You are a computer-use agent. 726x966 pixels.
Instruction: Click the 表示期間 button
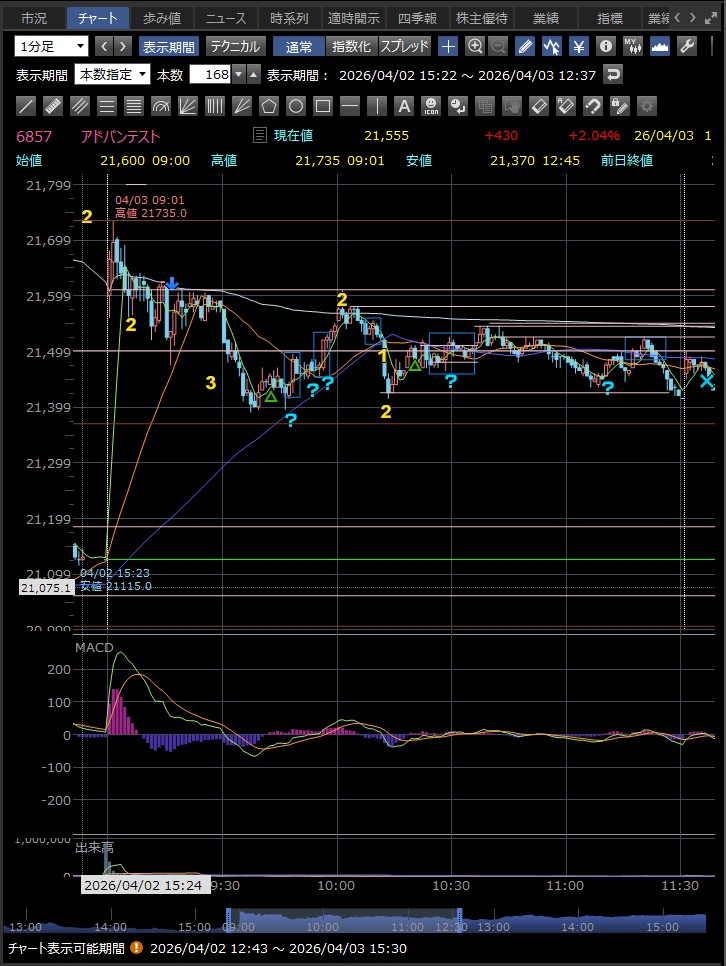coord(168,46)
